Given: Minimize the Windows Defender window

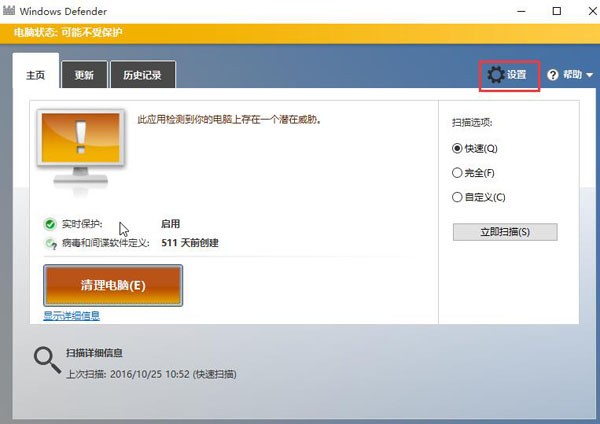Looking at the screenshot, I should 521,11.
